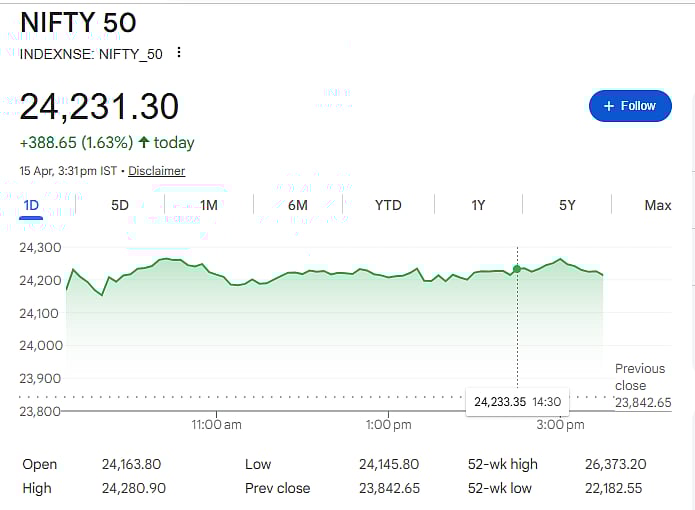
Task: Select the Max chart range
Action: tap(657, 206)
